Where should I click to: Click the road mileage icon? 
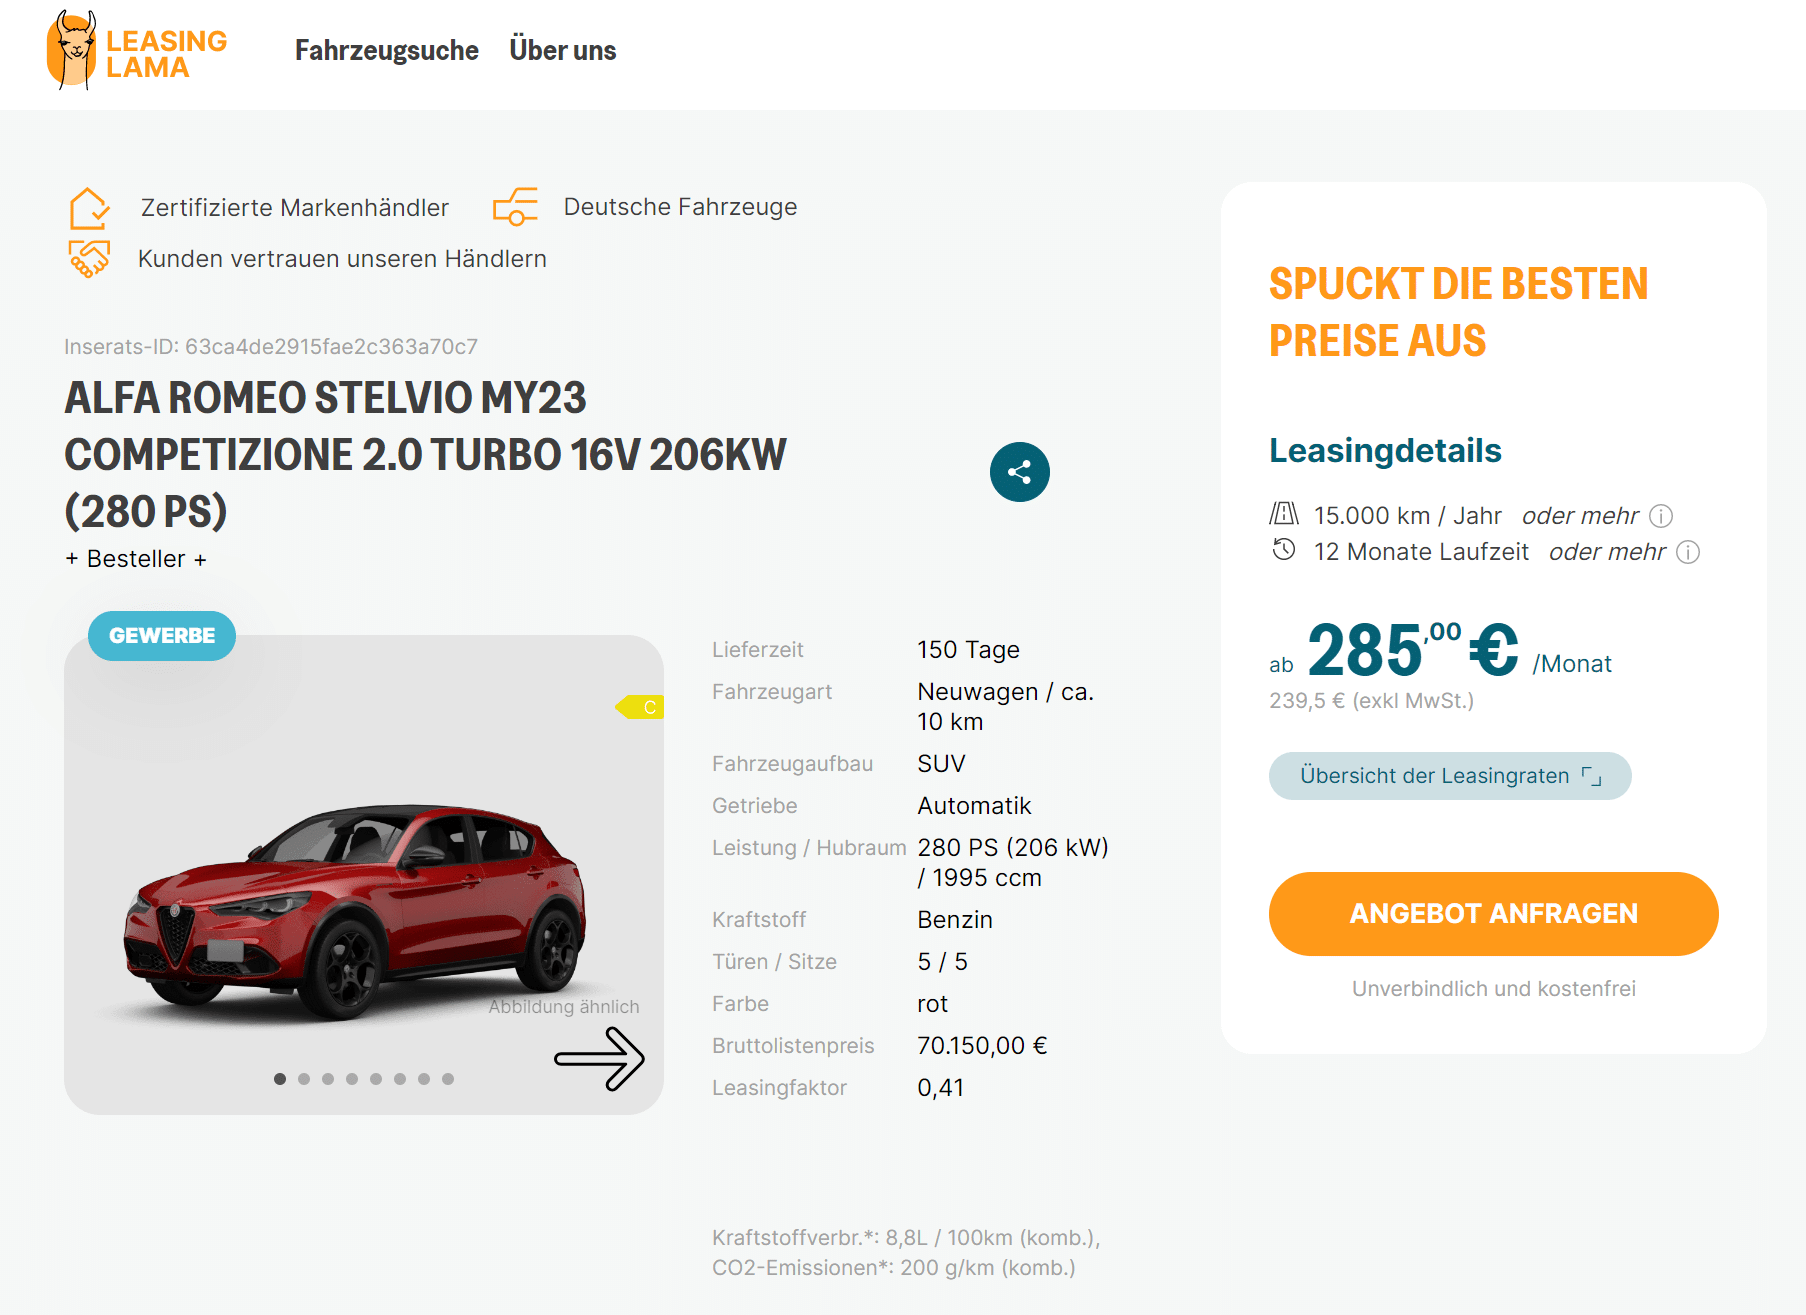pyautogui.click(x=1284, y=514)
